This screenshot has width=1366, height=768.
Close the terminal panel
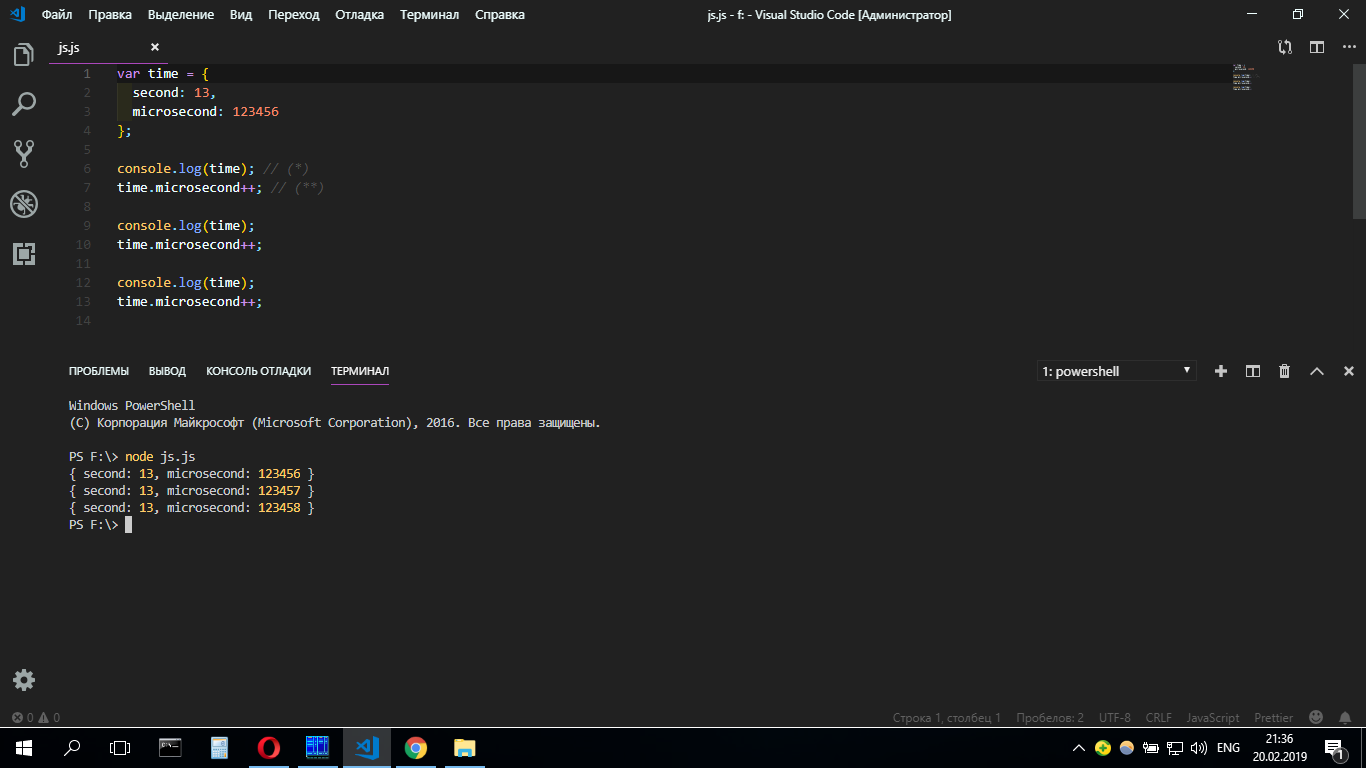coord(1348,371)
